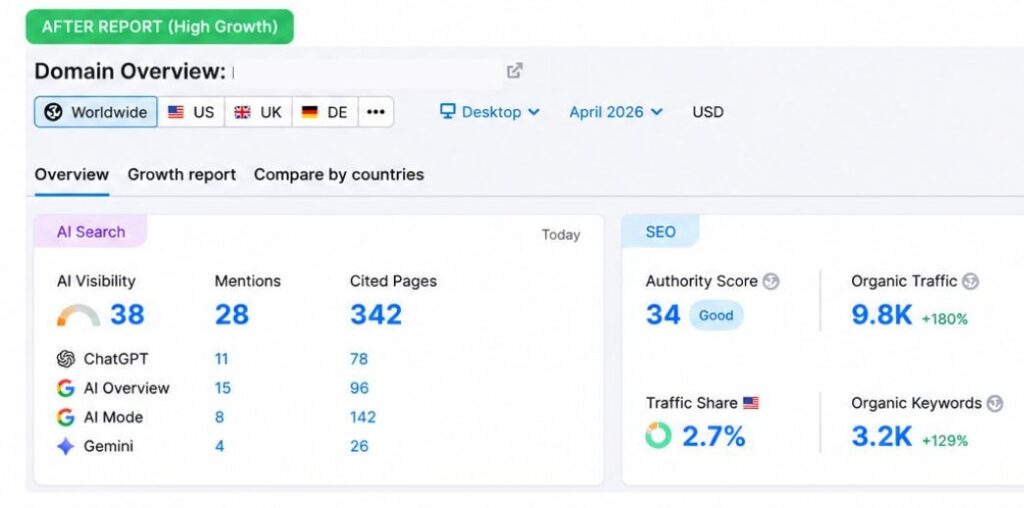Switch to UK database

point(258,112)
